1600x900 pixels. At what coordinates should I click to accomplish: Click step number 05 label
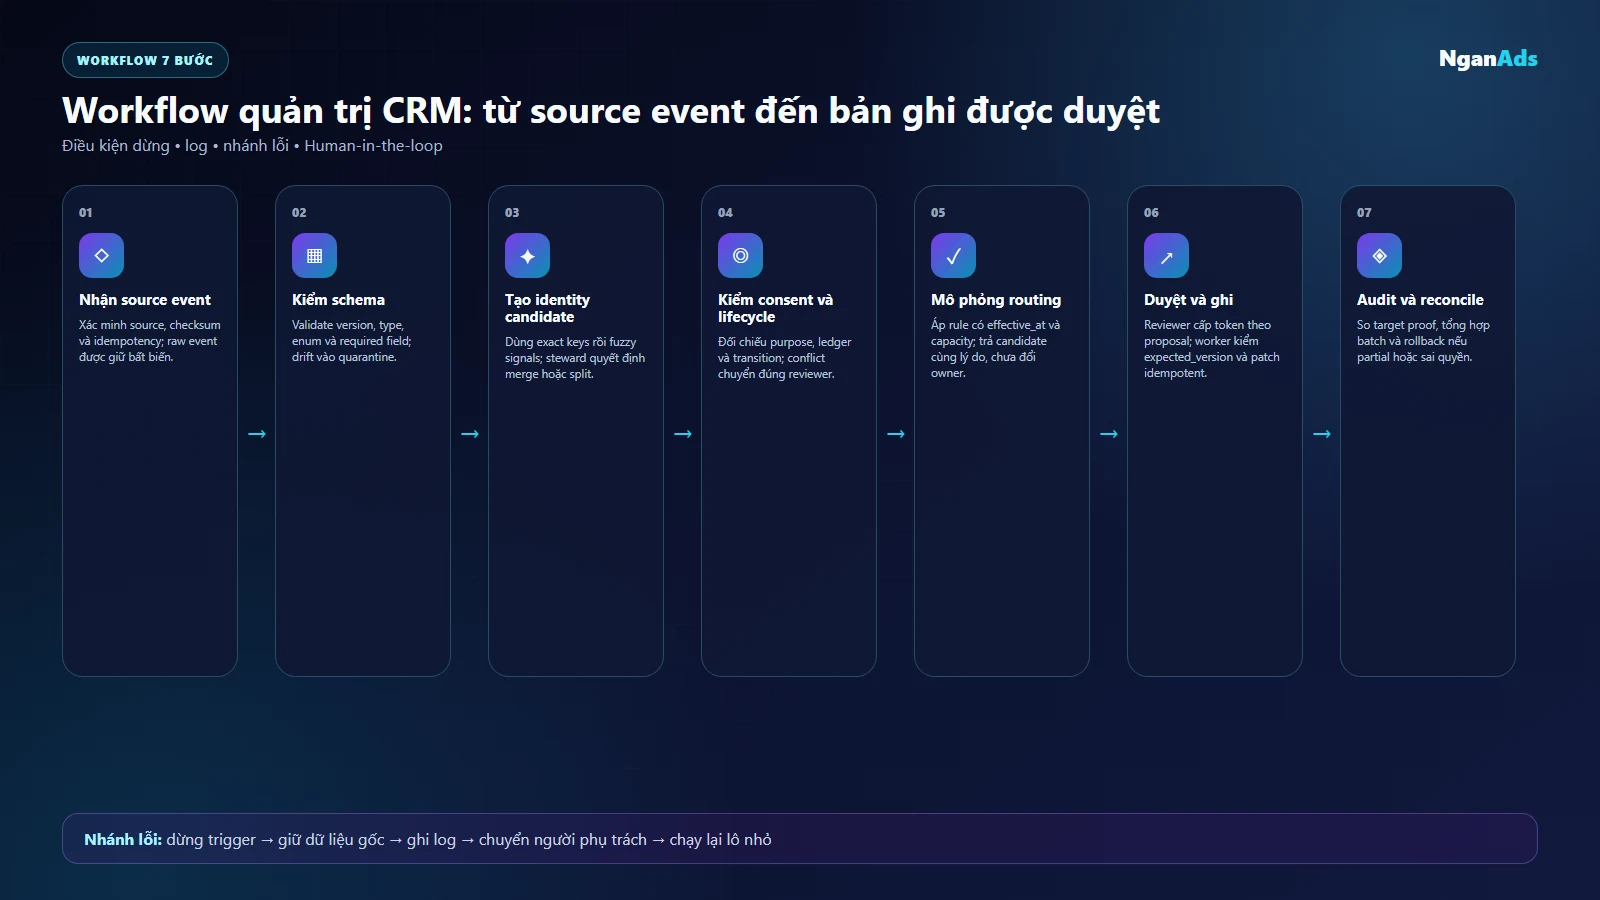pyautogui.click(x=938, y=213)
